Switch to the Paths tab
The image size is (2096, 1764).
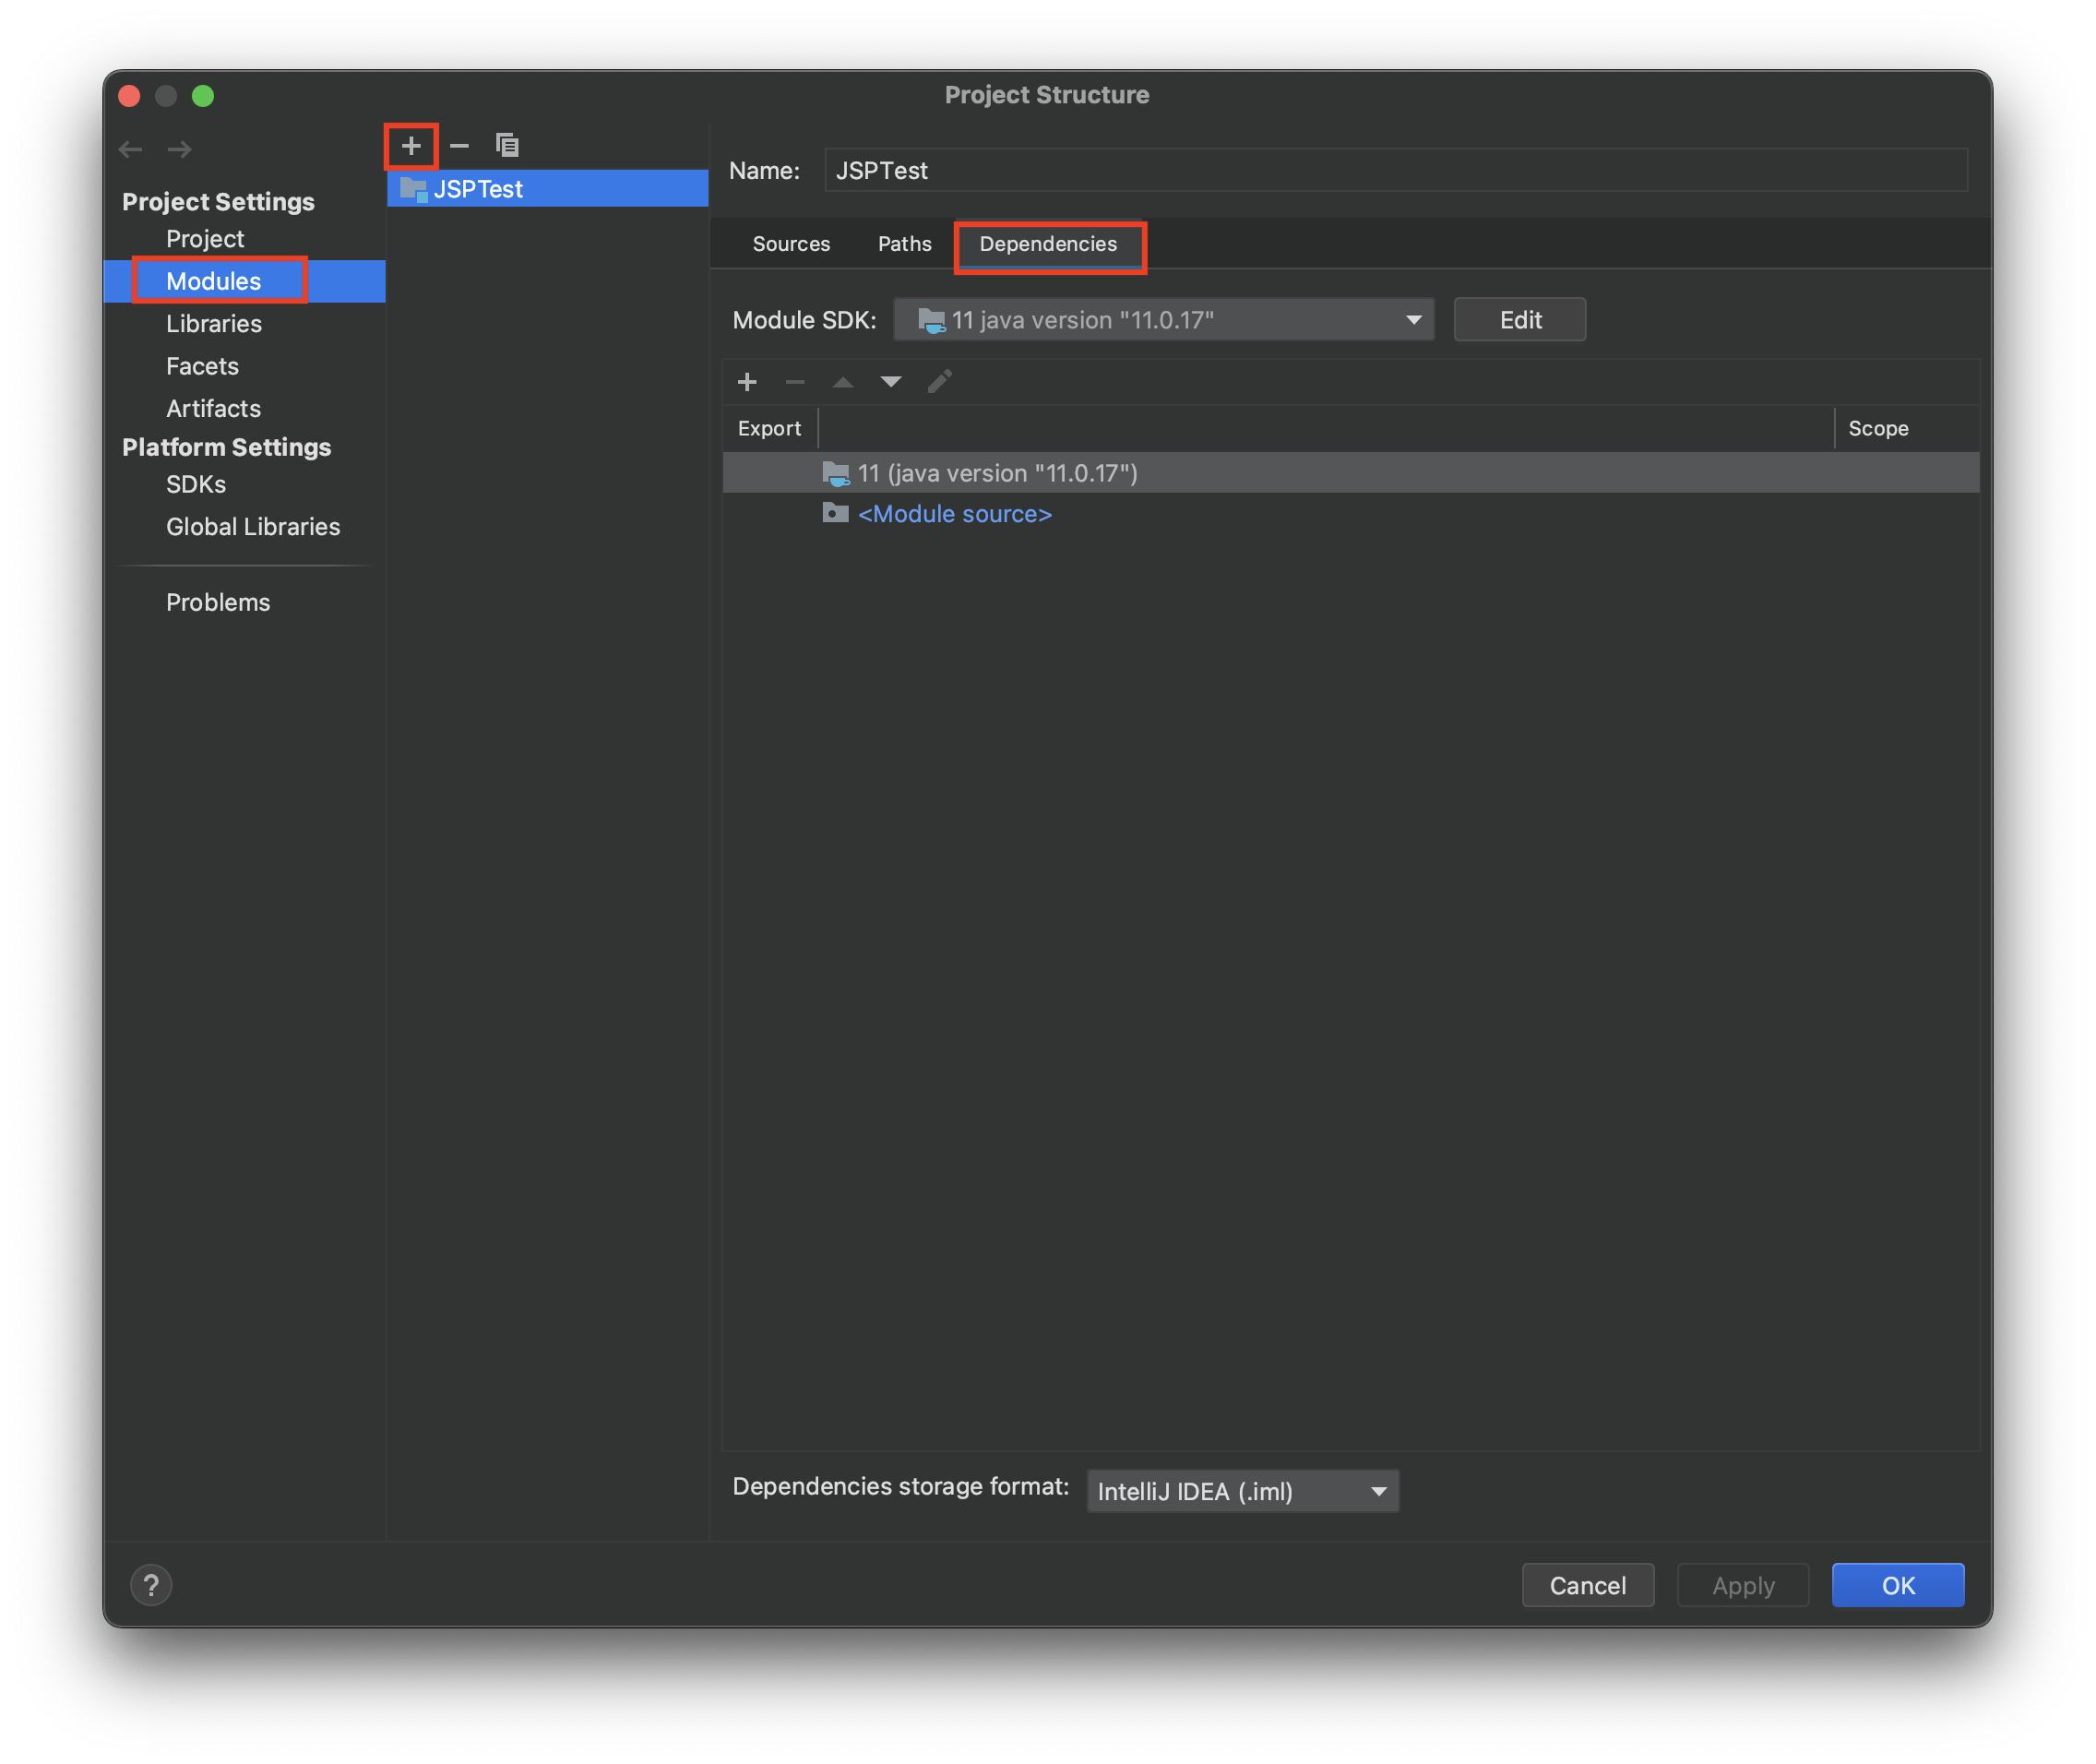(x=904, y=244)
